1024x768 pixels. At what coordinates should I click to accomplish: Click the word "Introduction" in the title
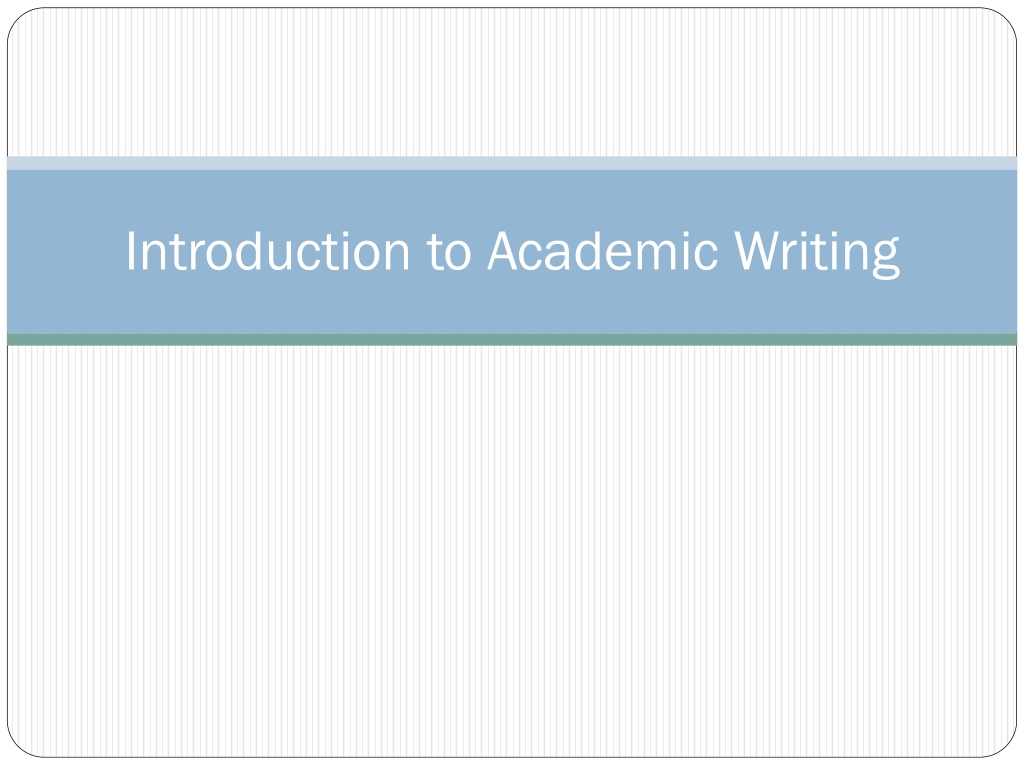pos(268,251)
